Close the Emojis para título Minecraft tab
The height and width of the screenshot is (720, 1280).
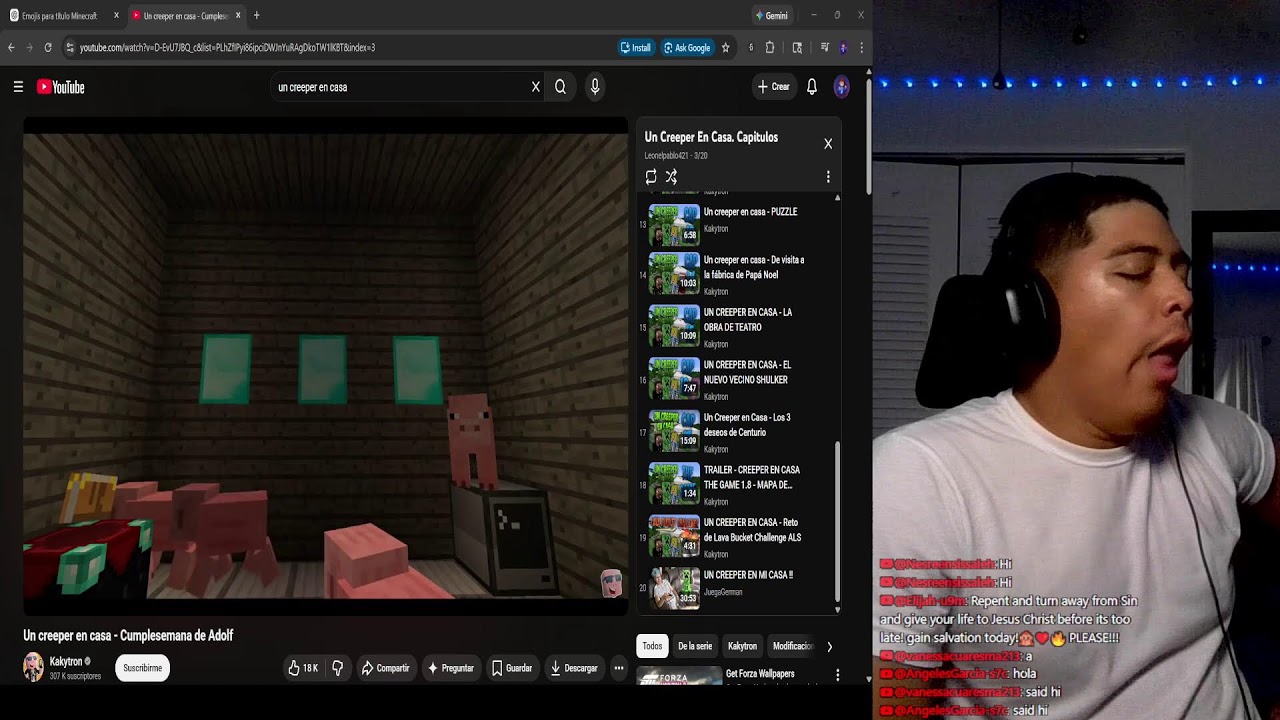(x=116, y=16)
